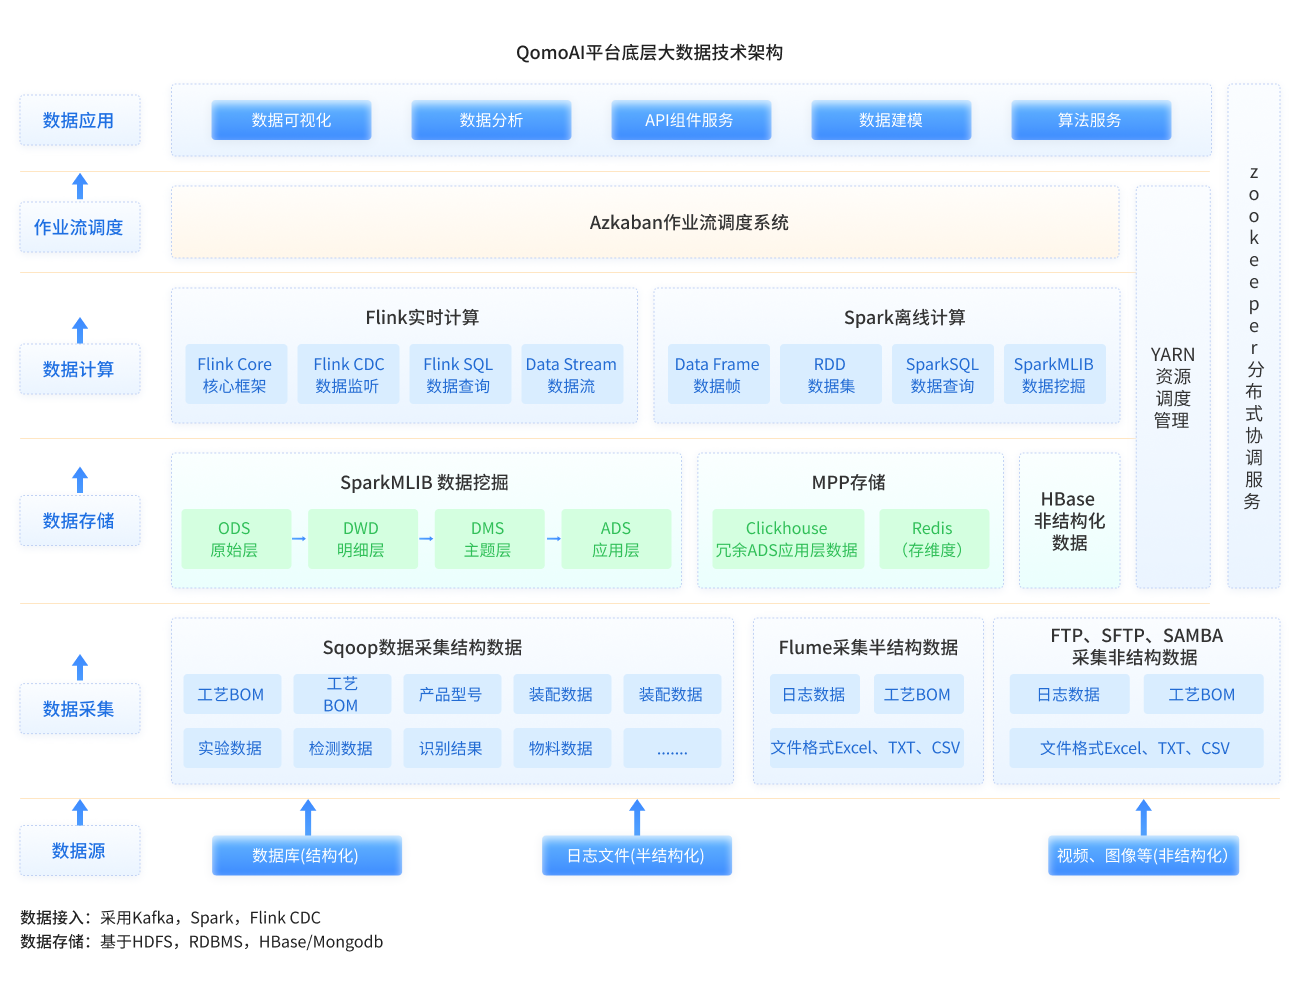Select the file-format box in the Flume section
The width and height of the screenshot is (1300, 990).
866,748
